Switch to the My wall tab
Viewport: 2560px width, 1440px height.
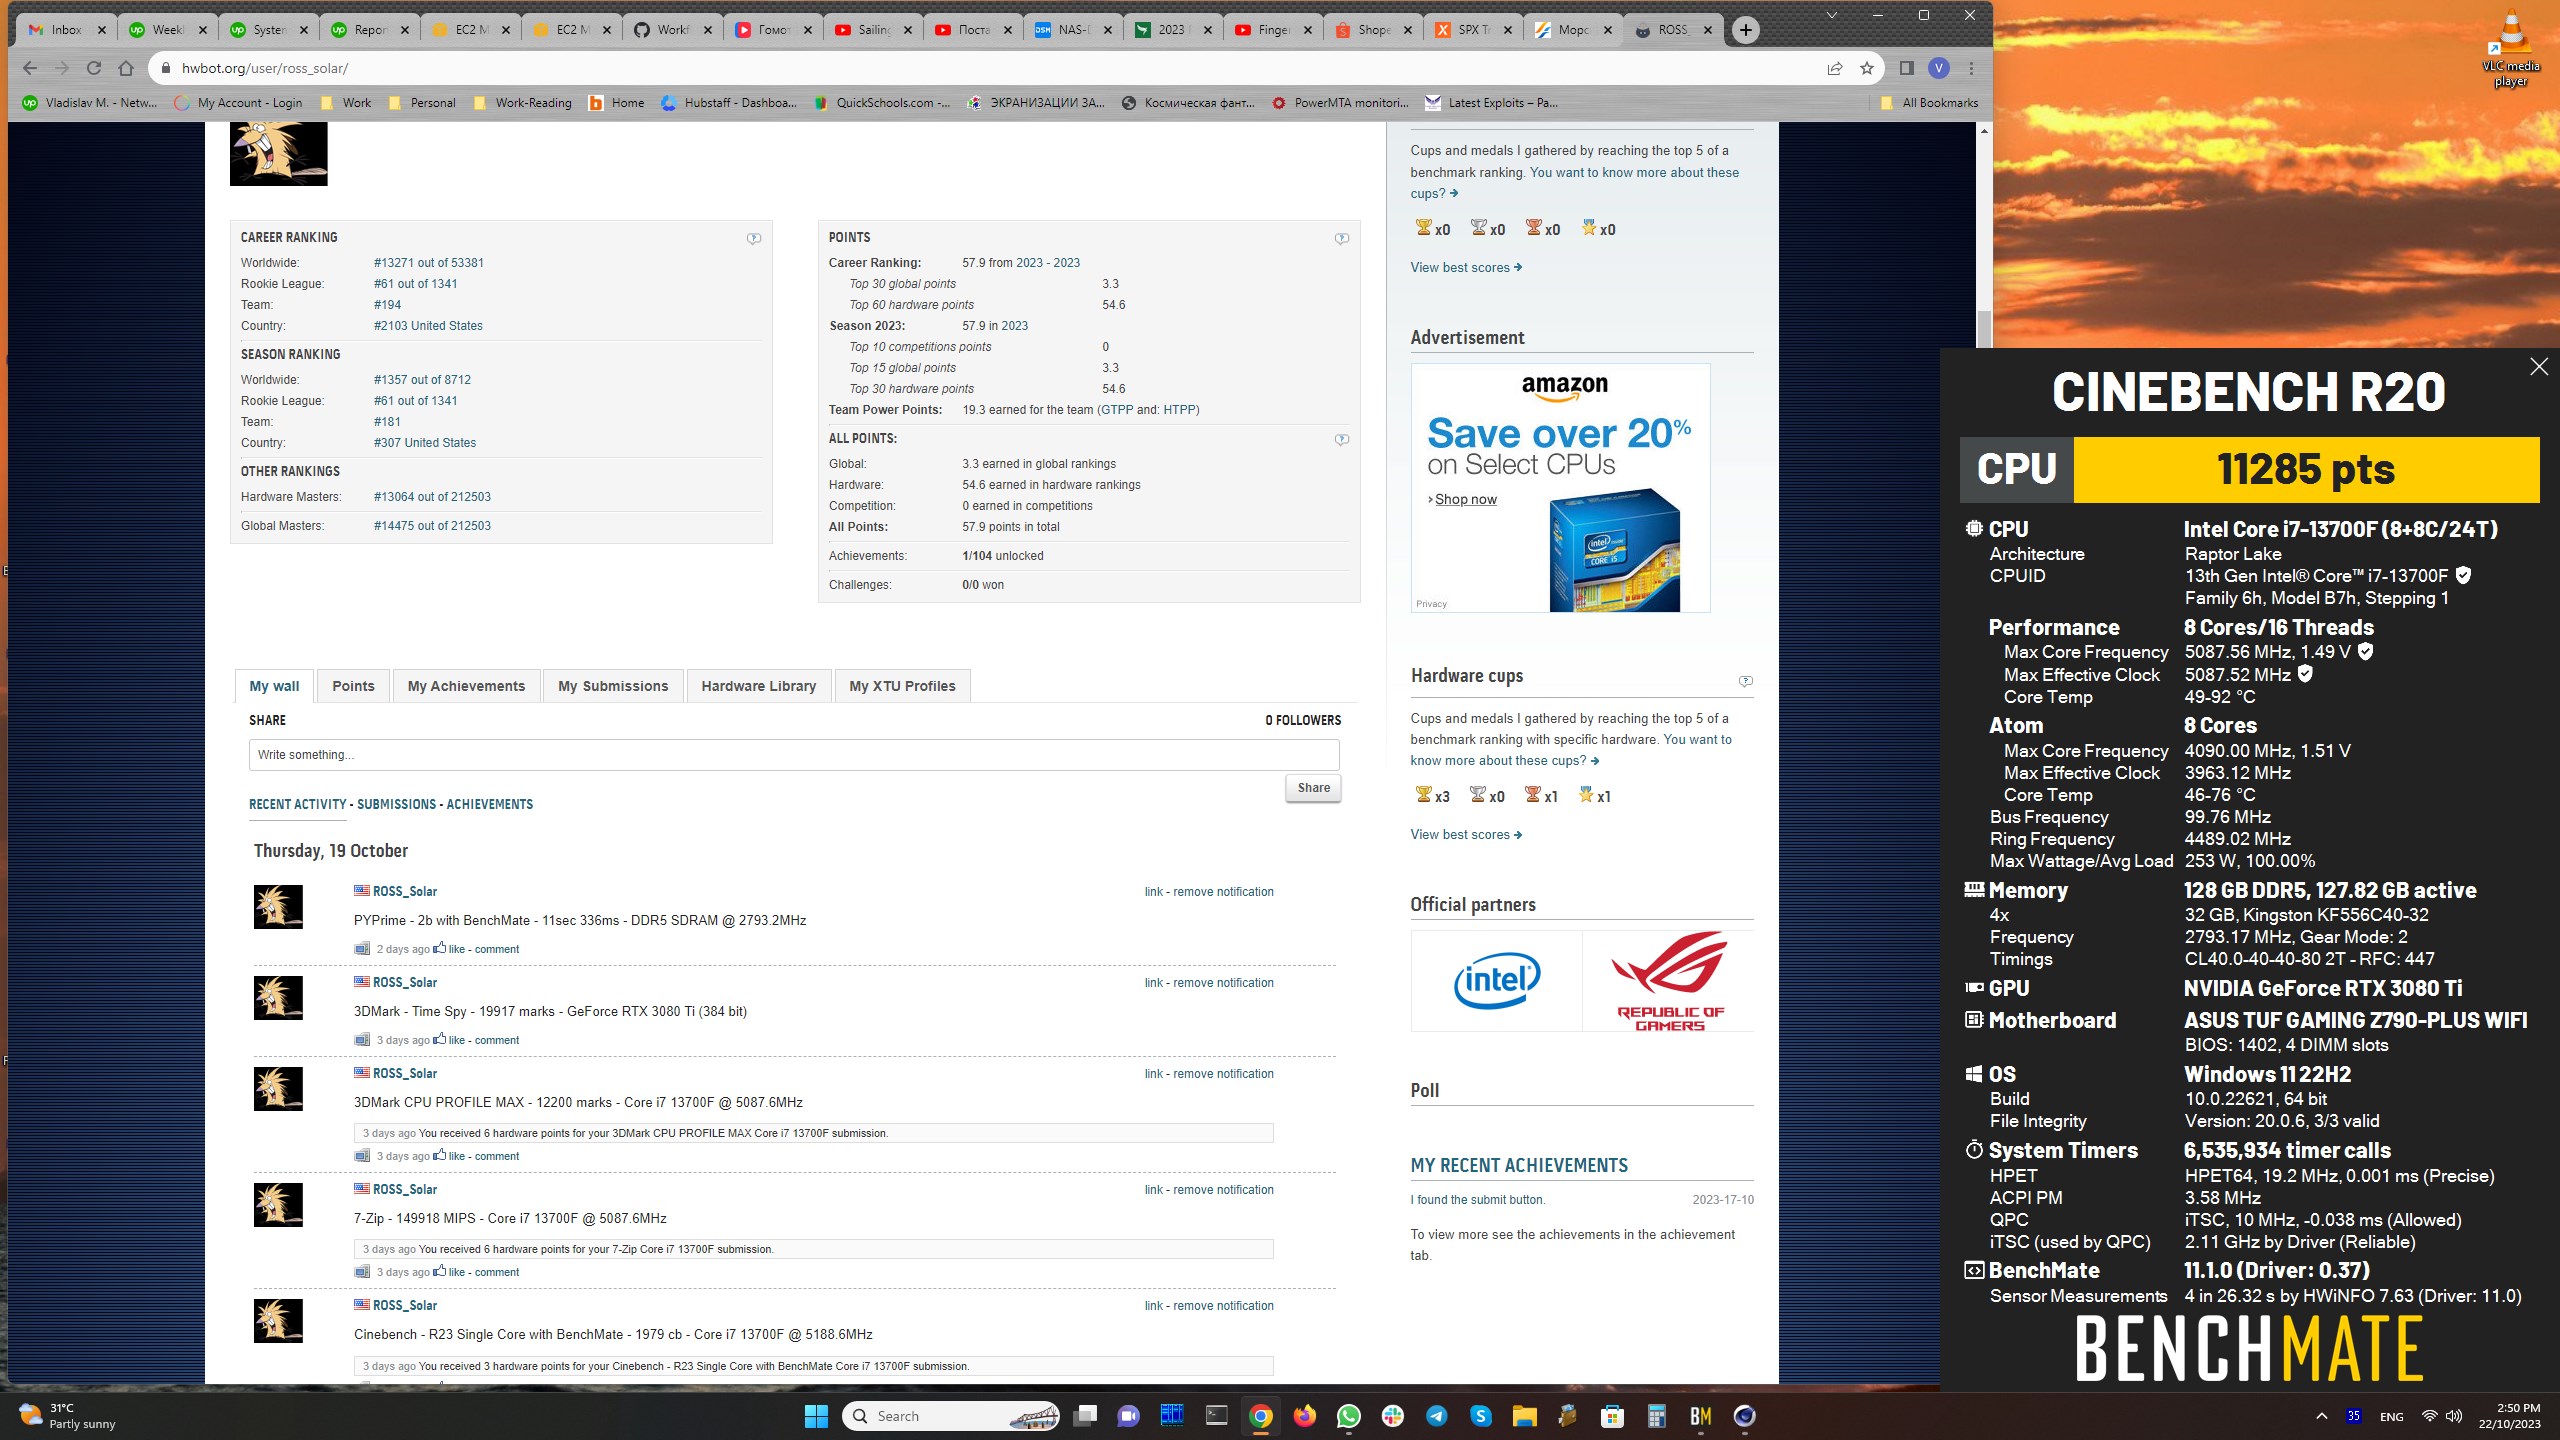pyautogui.click(x=274, y=686)
